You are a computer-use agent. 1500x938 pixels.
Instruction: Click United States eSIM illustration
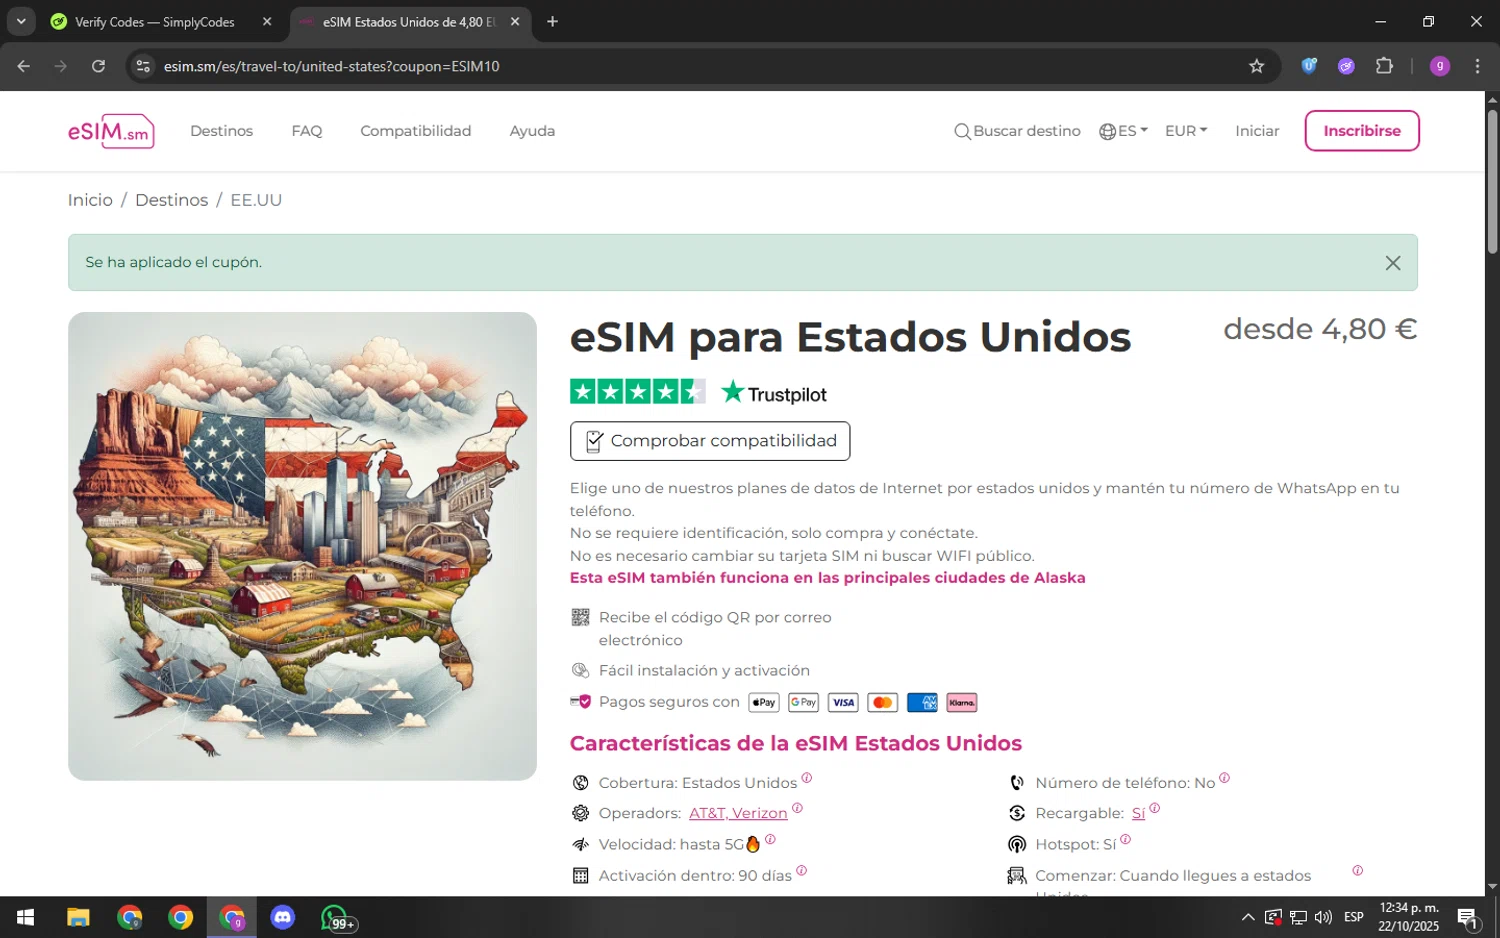302,546
